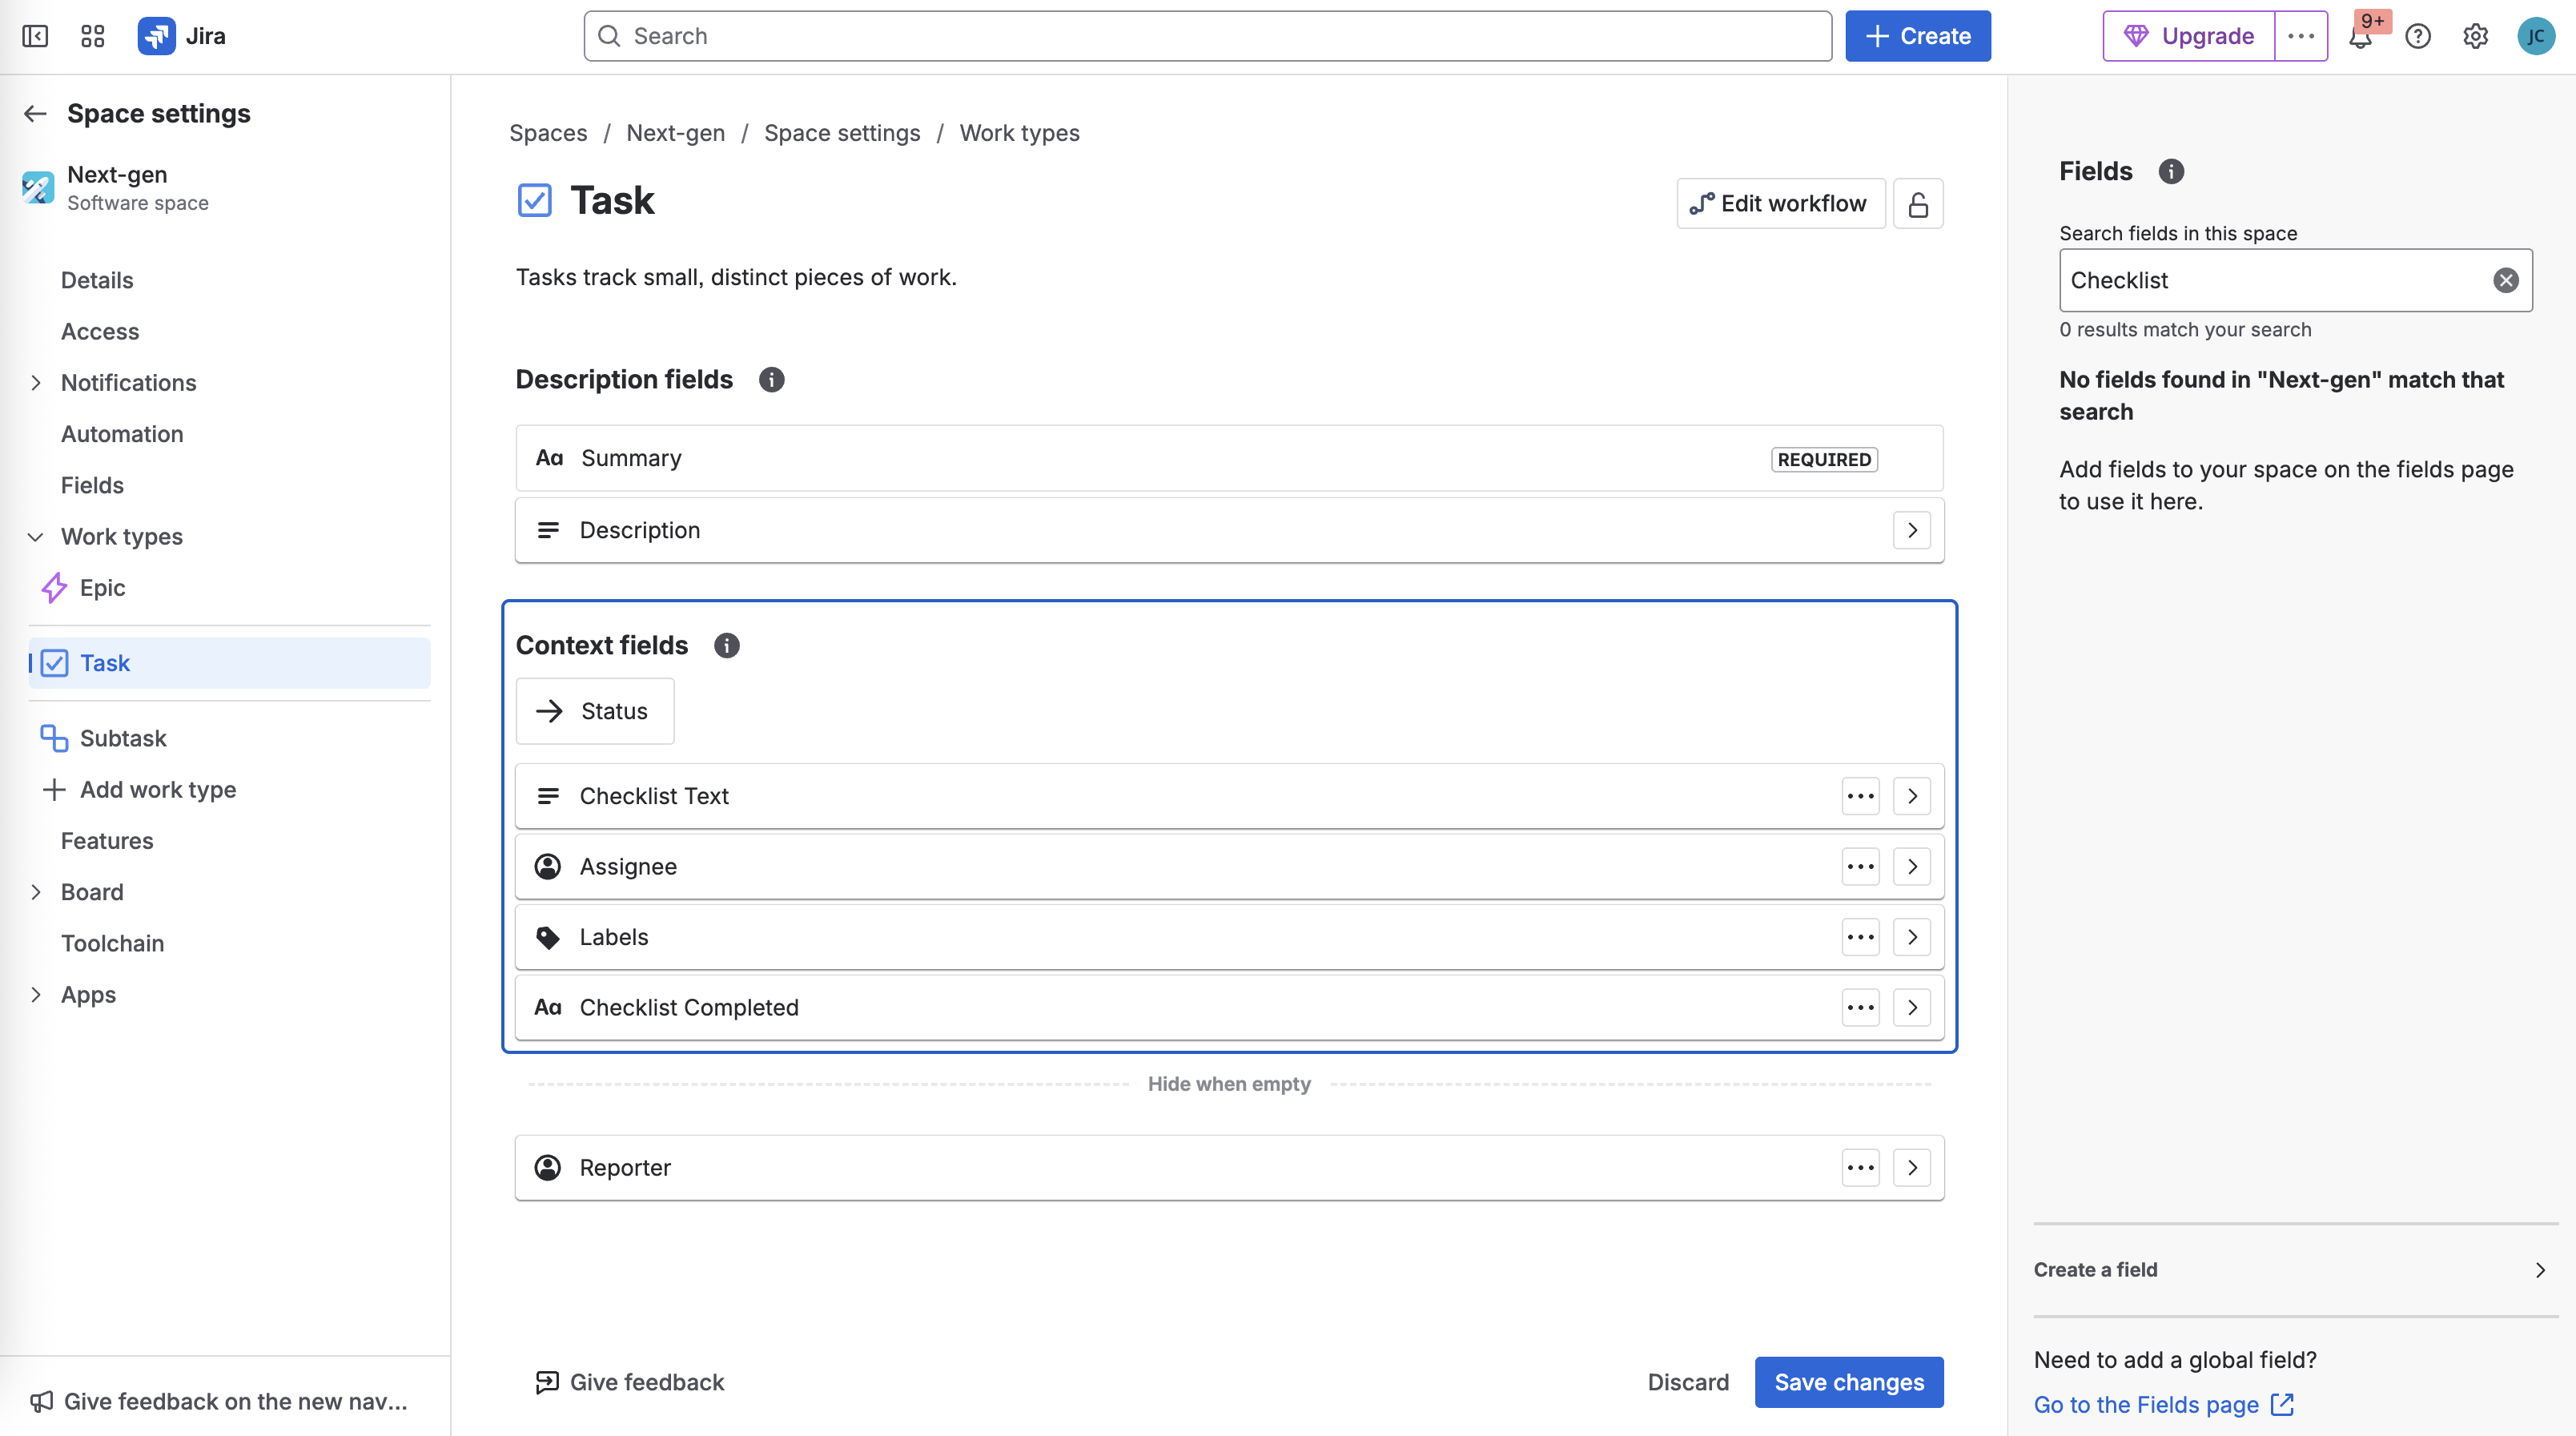The height and width of the screenshot is (1436, 2576).
Task: Click the workflow lock icon button
Action: pos(1917,204)
